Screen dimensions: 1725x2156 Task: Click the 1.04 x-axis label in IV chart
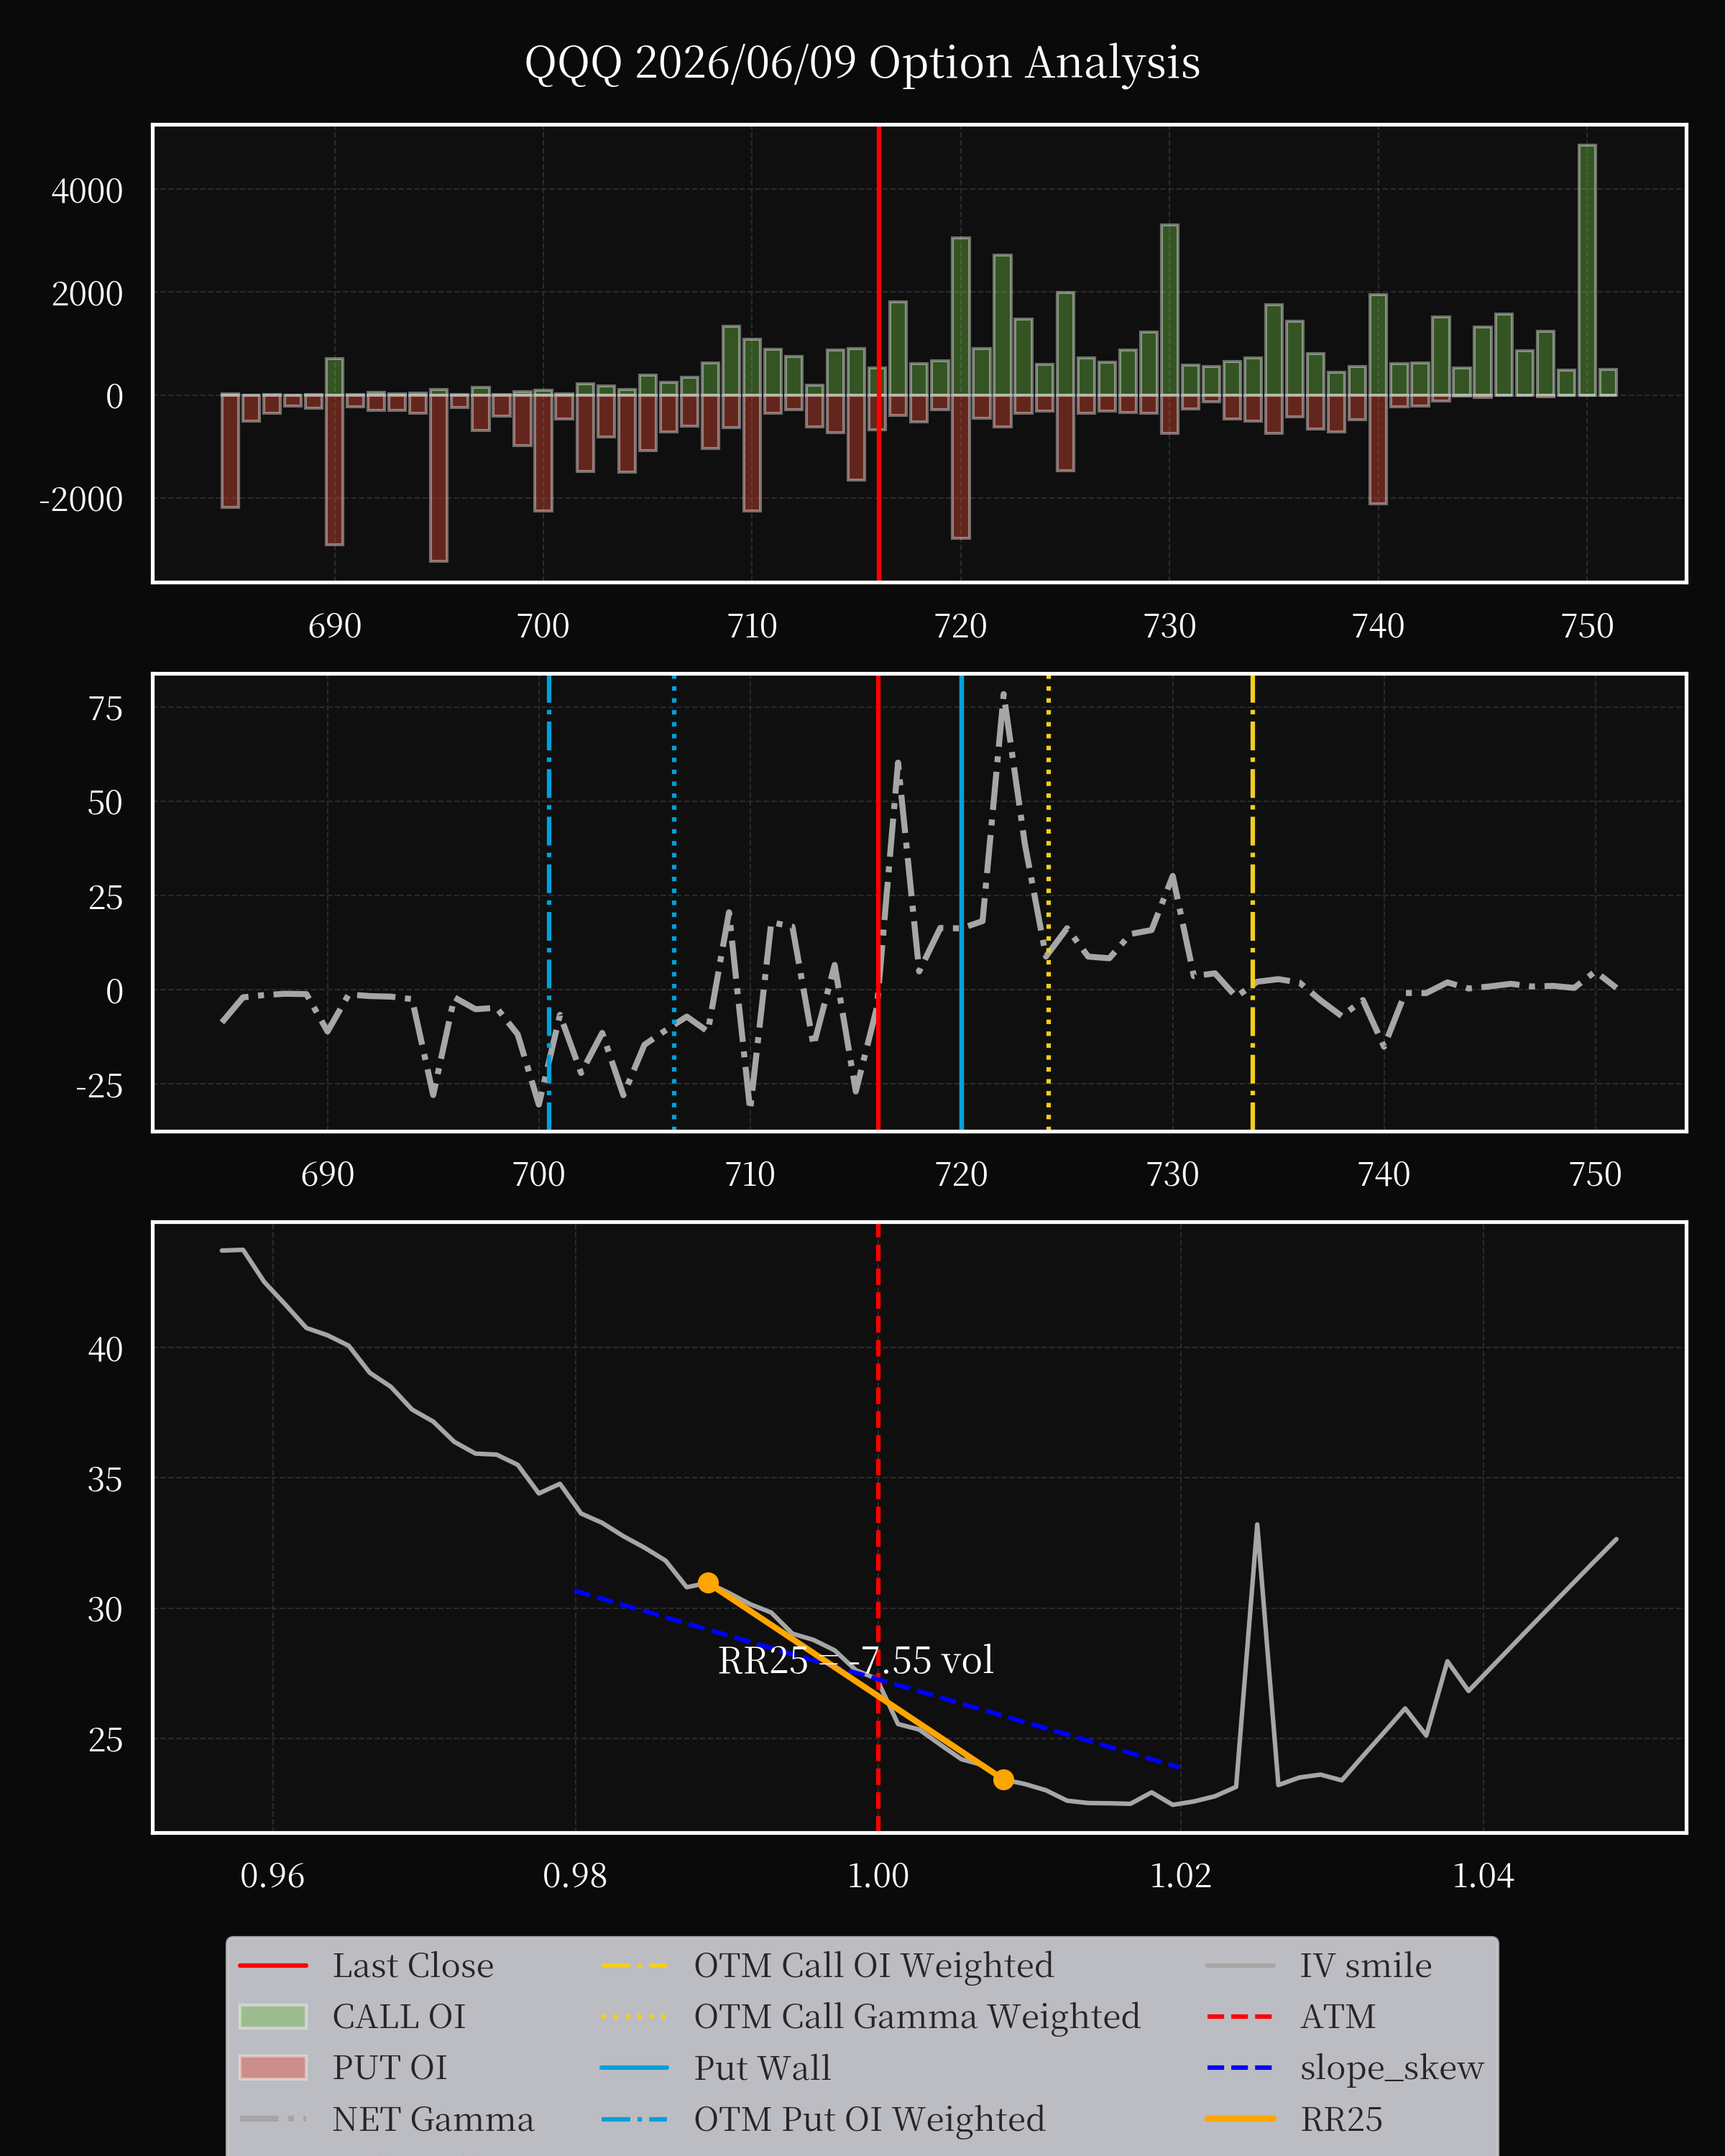pyautogui.click(x=1483, y=1875)
